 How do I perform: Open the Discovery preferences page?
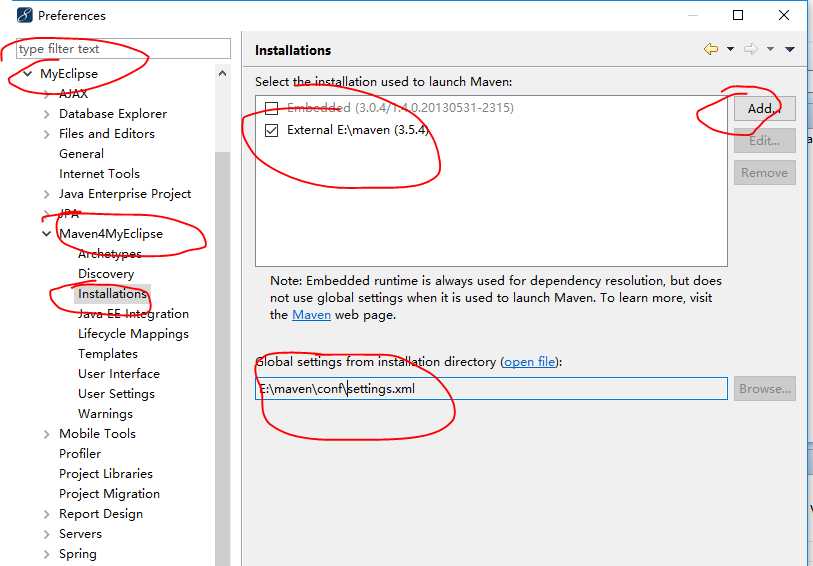(106, 274)
